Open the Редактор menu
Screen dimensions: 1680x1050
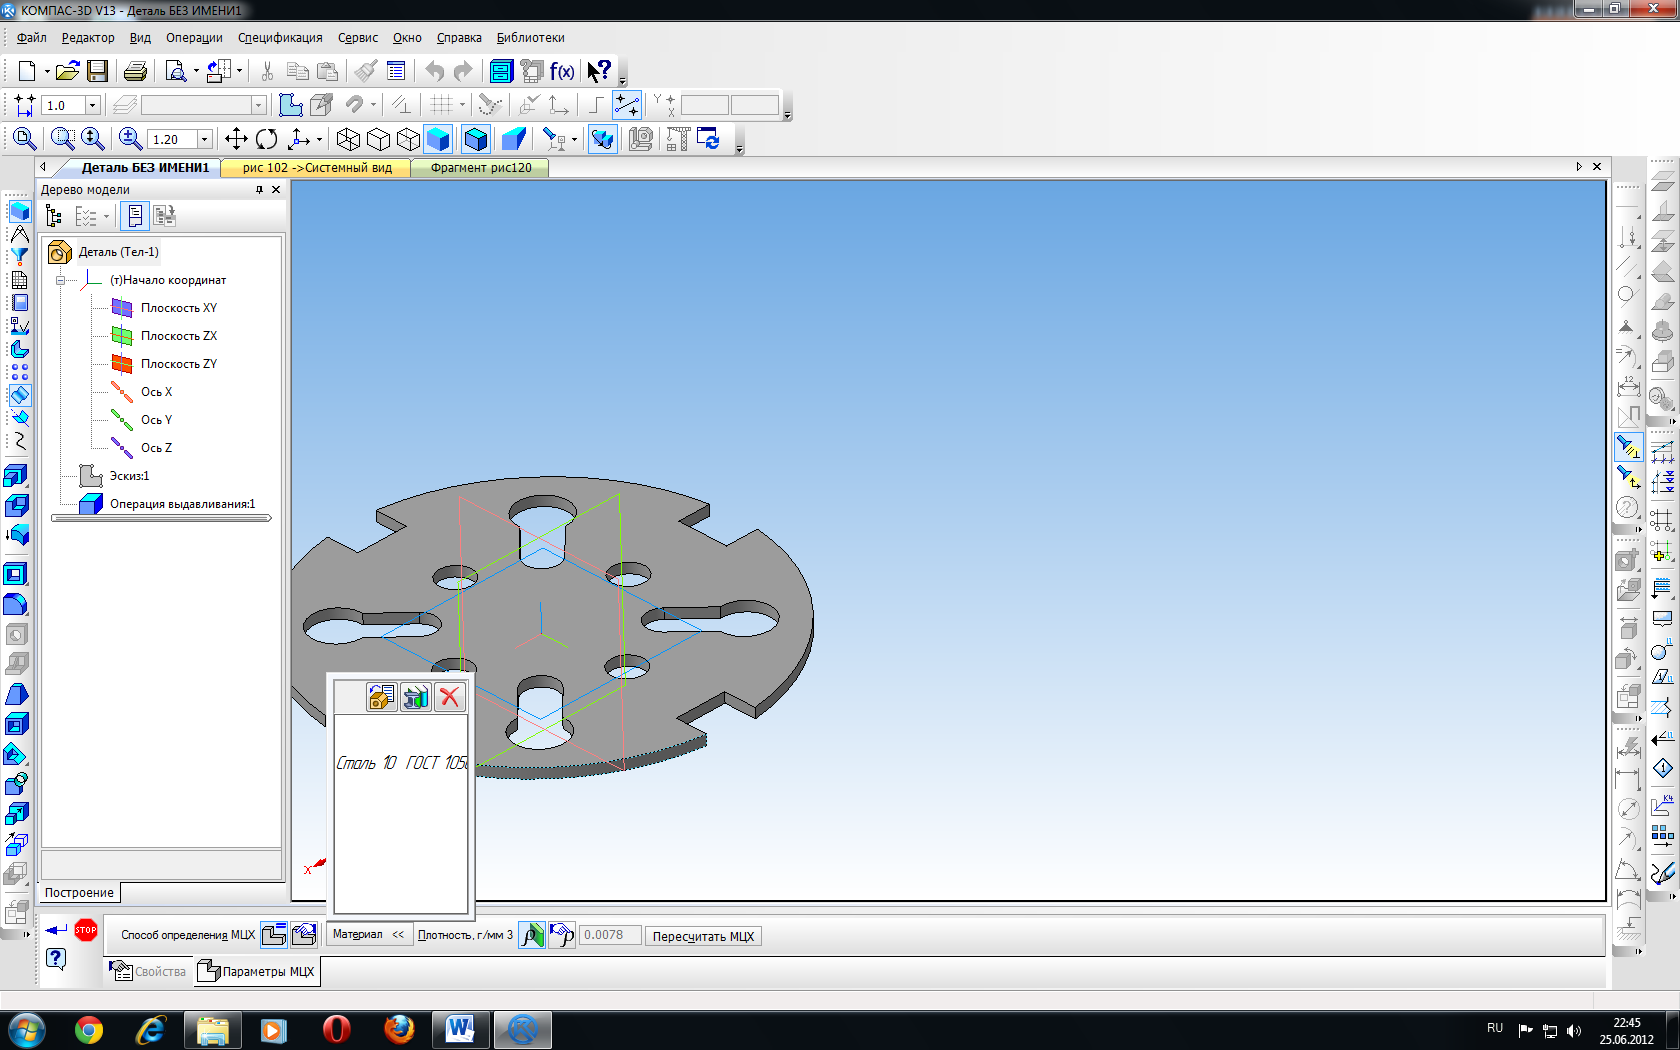pyautogui.click(x=88, y=38)
